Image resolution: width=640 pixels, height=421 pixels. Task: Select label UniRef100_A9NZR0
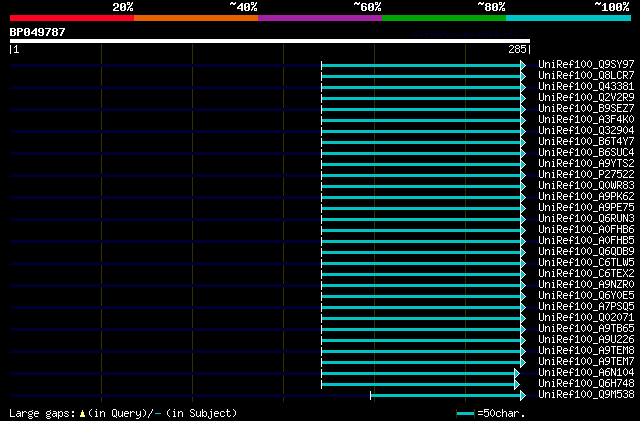(x=586, y=285)
